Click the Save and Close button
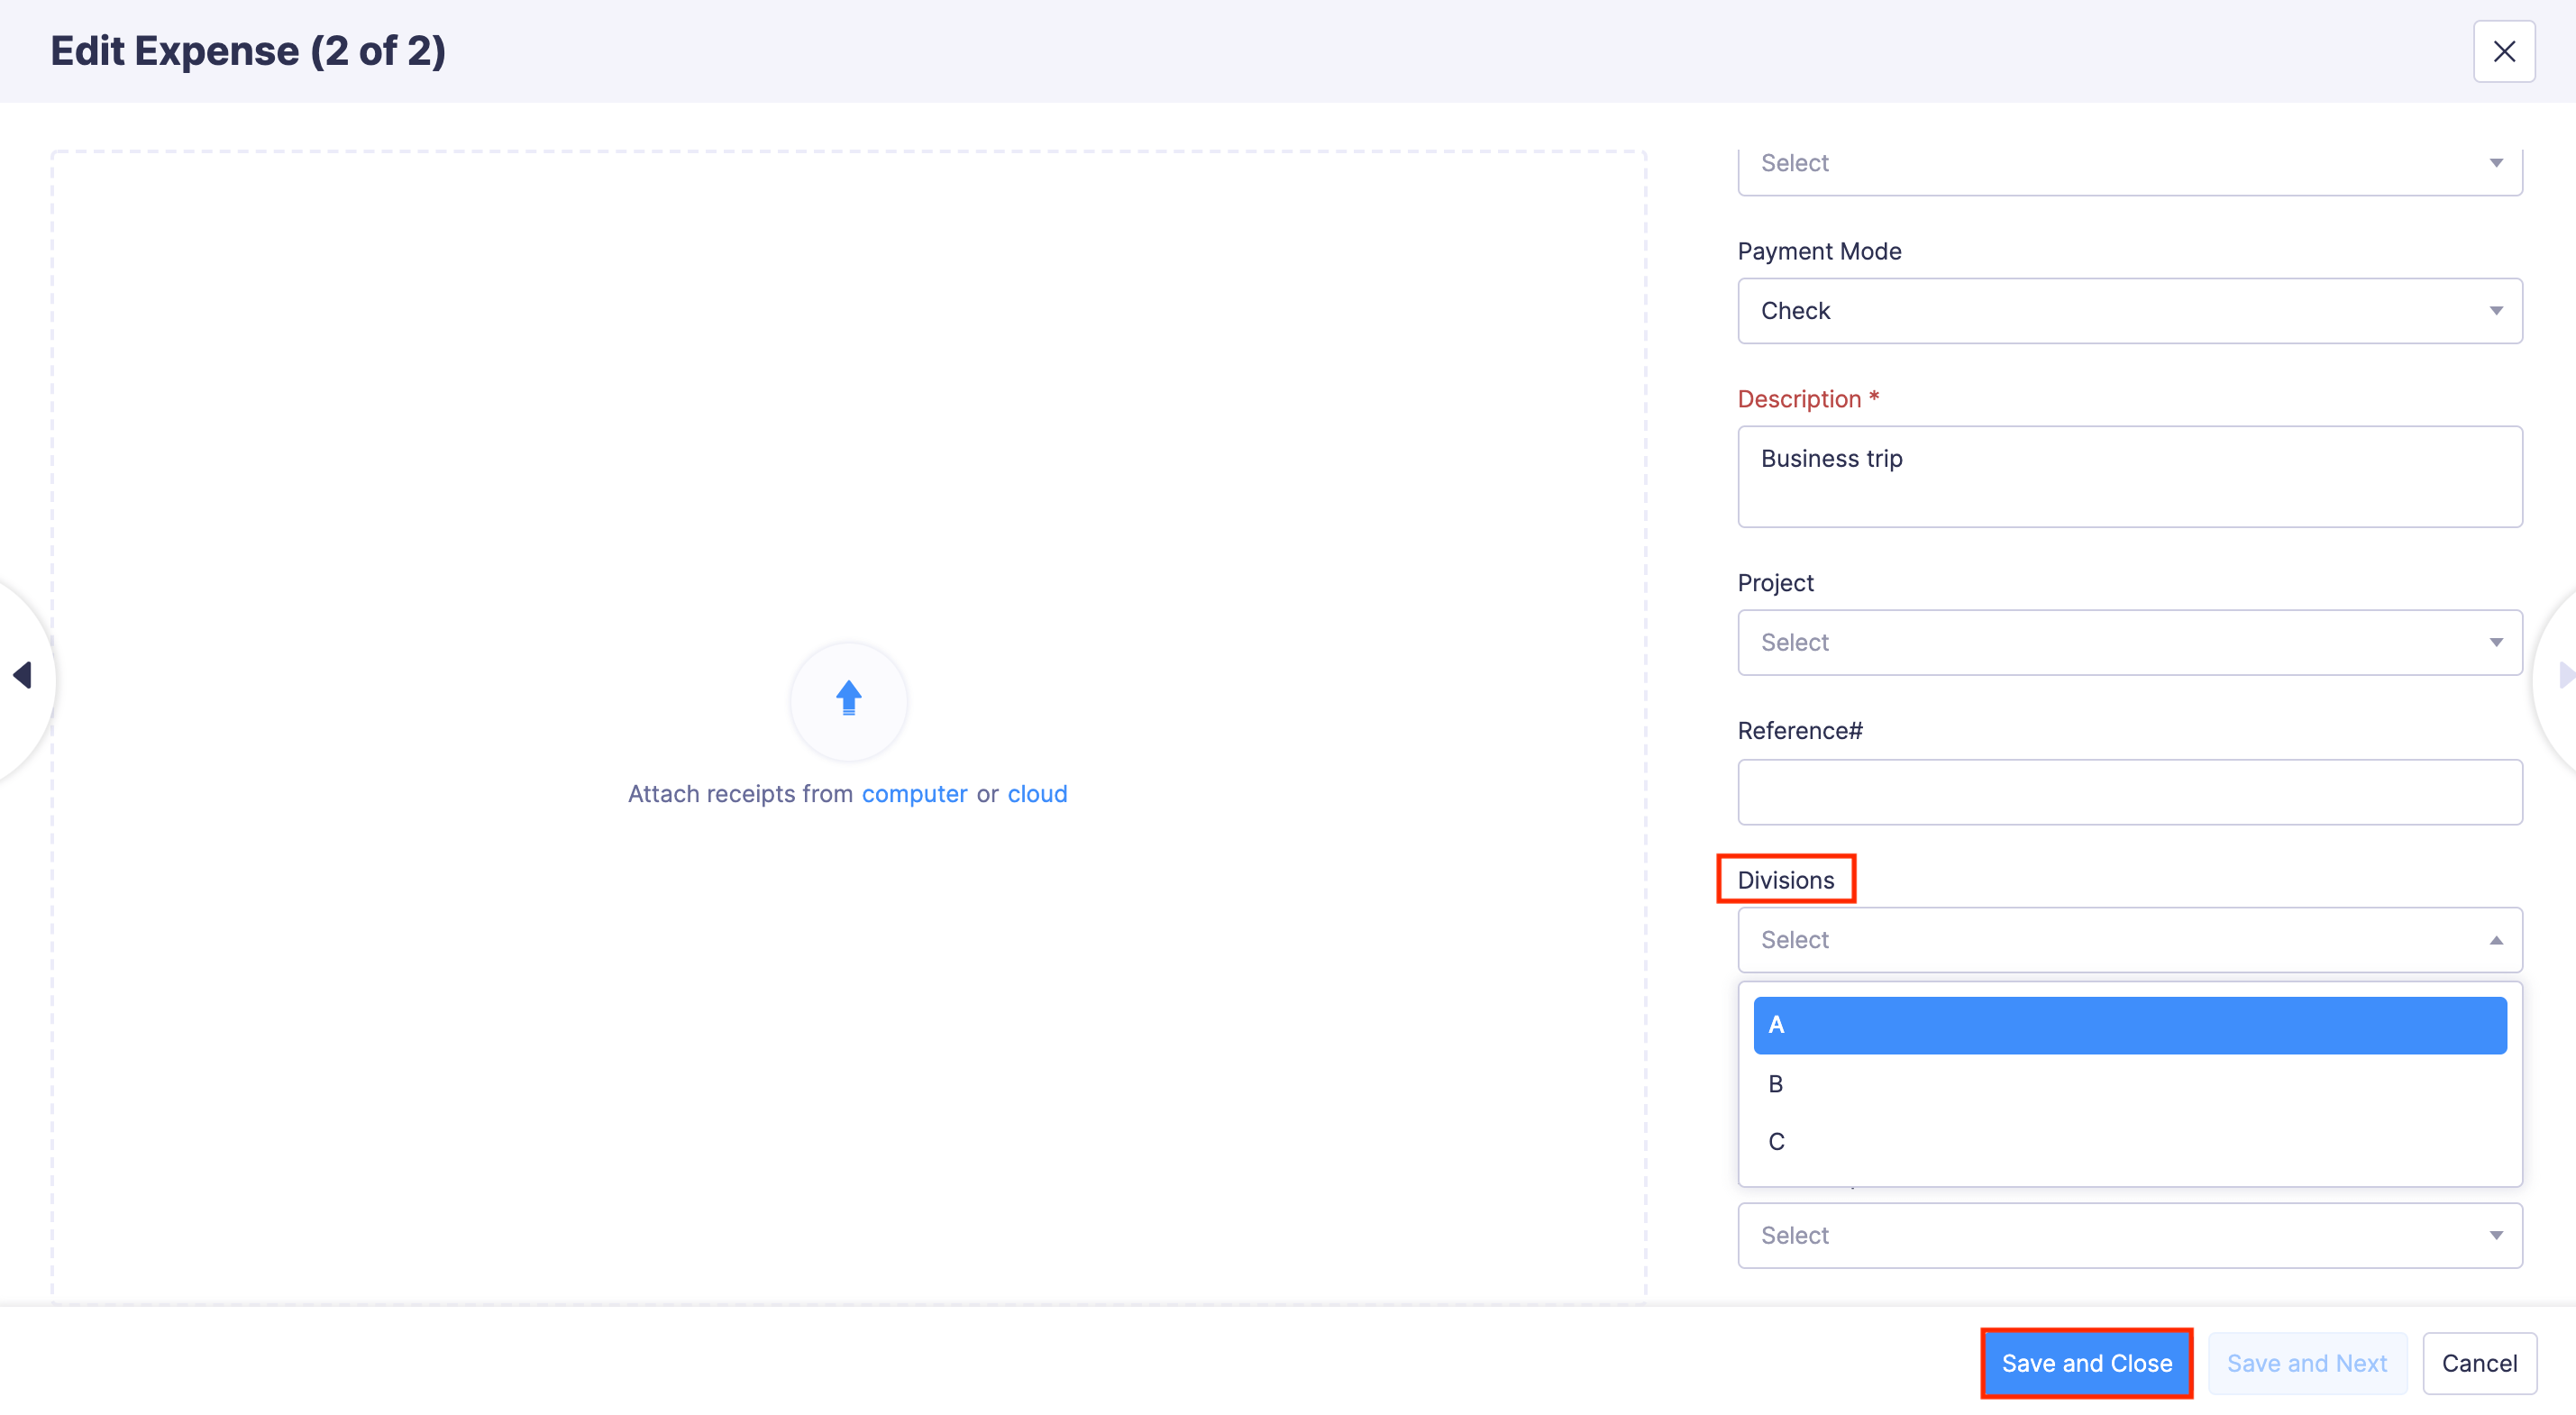Viewport: 2576px width, 1415px height. point(2086,1362)
